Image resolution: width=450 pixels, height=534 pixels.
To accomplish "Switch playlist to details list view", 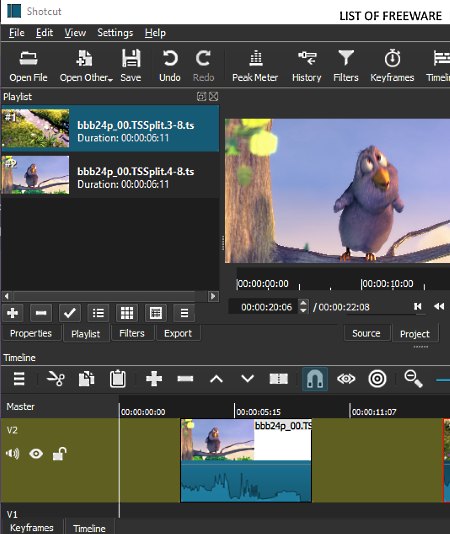I will [x=98, y=313].
